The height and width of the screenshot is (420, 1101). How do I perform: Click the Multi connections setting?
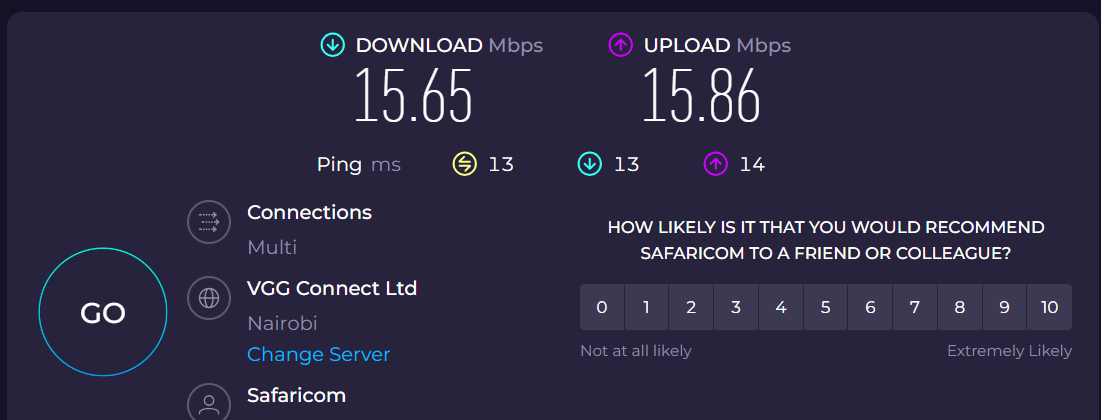click(272, 247)
